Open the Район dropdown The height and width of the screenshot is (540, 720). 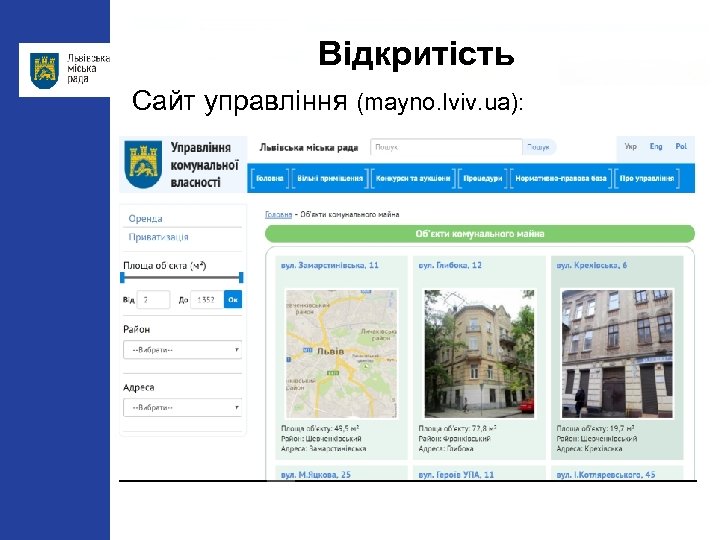(182, 350)
